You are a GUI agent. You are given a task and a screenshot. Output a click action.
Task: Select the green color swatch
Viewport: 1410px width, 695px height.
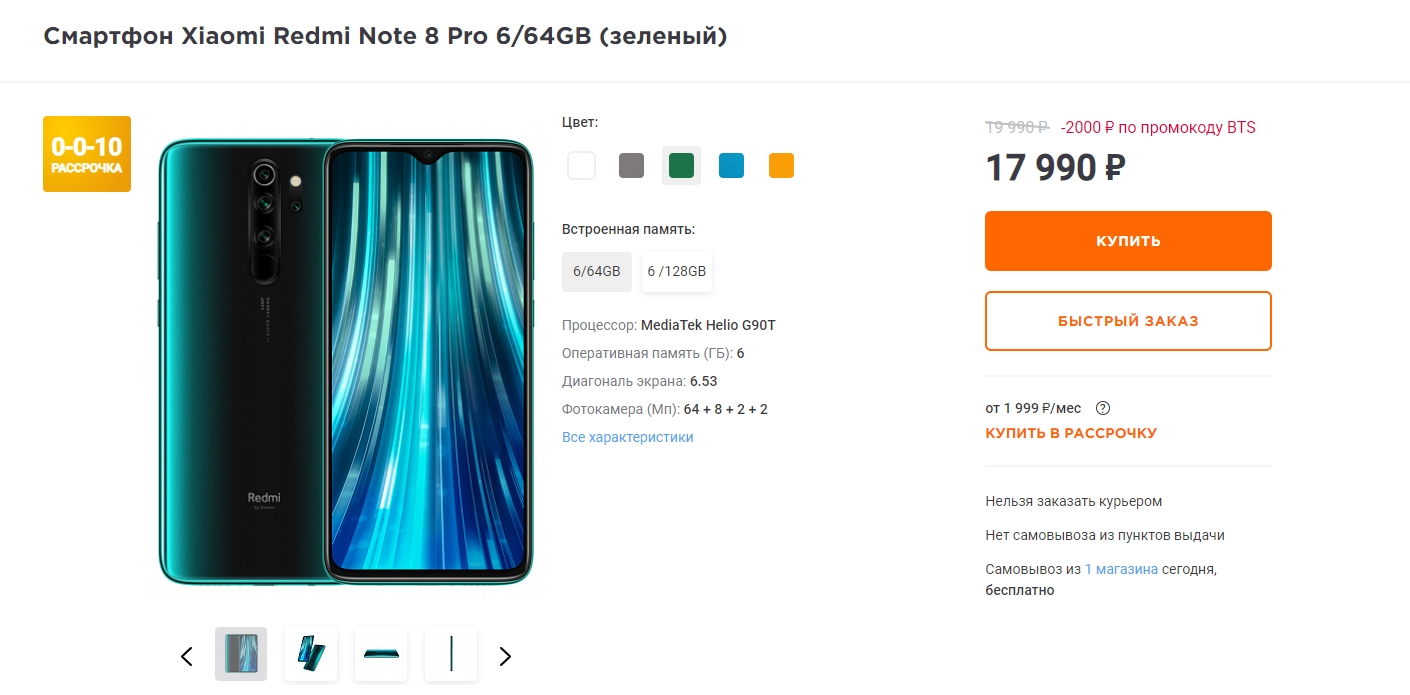681,166
